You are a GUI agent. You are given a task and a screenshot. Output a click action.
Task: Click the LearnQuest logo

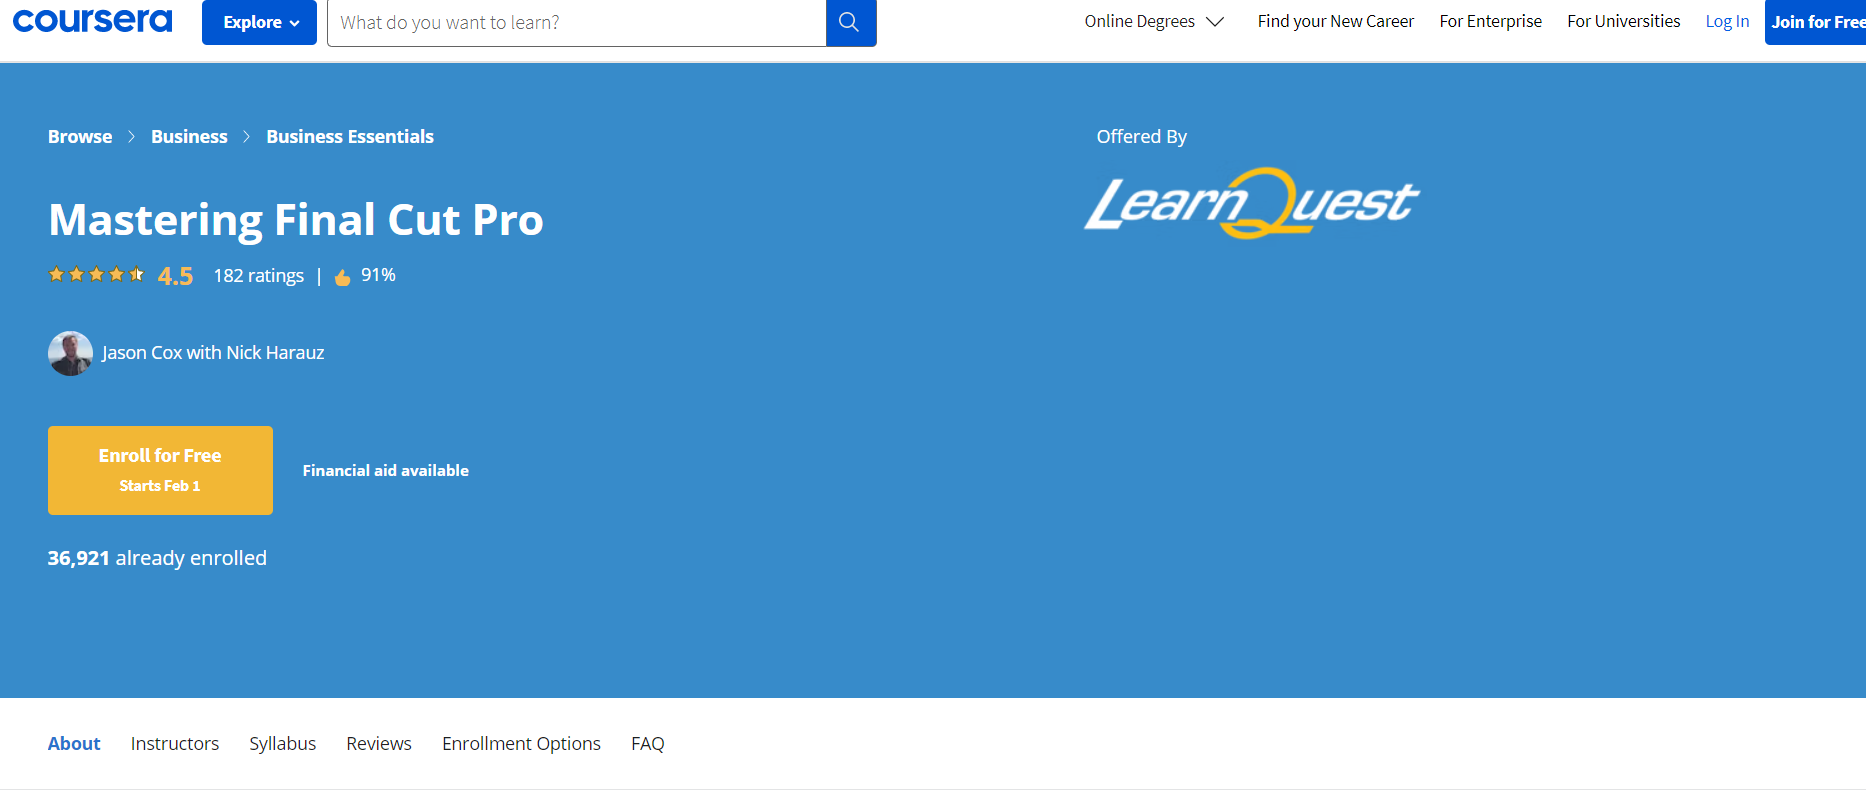(1251, 203)
